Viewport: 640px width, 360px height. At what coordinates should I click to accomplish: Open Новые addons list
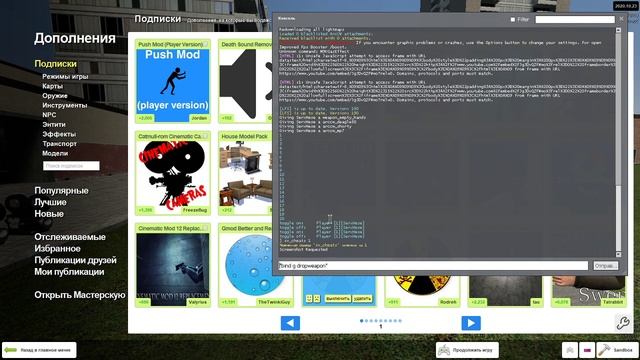click(49, 213)
